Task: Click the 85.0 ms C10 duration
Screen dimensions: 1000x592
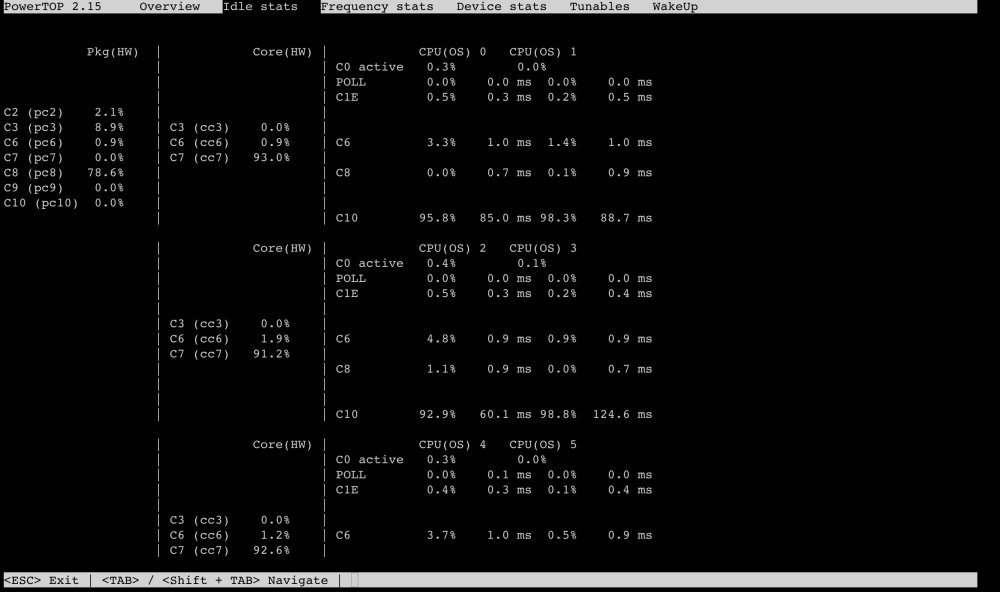Action: (x=505, y=218)
